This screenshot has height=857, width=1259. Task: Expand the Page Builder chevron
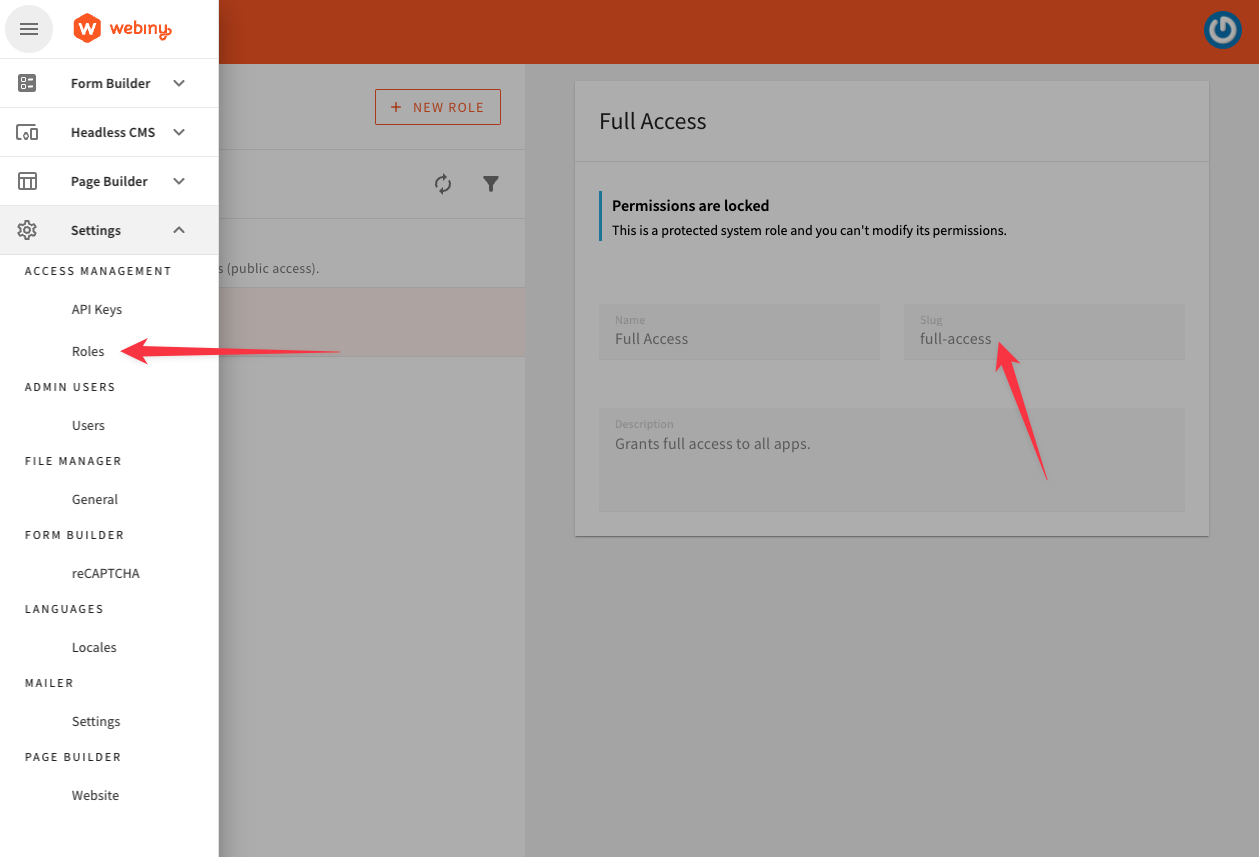click(179, 181)
